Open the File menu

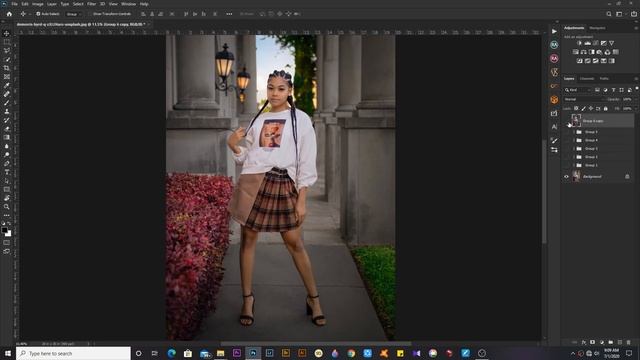[14, 4]
